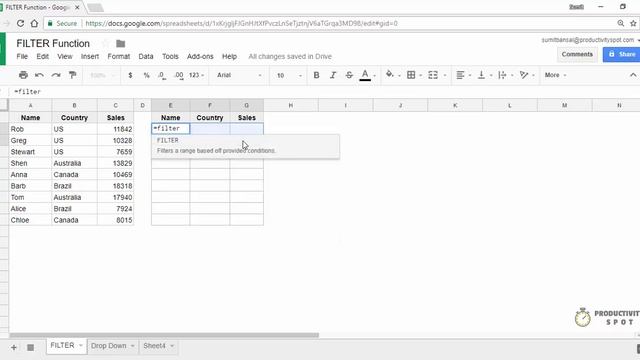The image size is (640, 360).
Task: Format as percent
Action: click(x=147, y=75)
